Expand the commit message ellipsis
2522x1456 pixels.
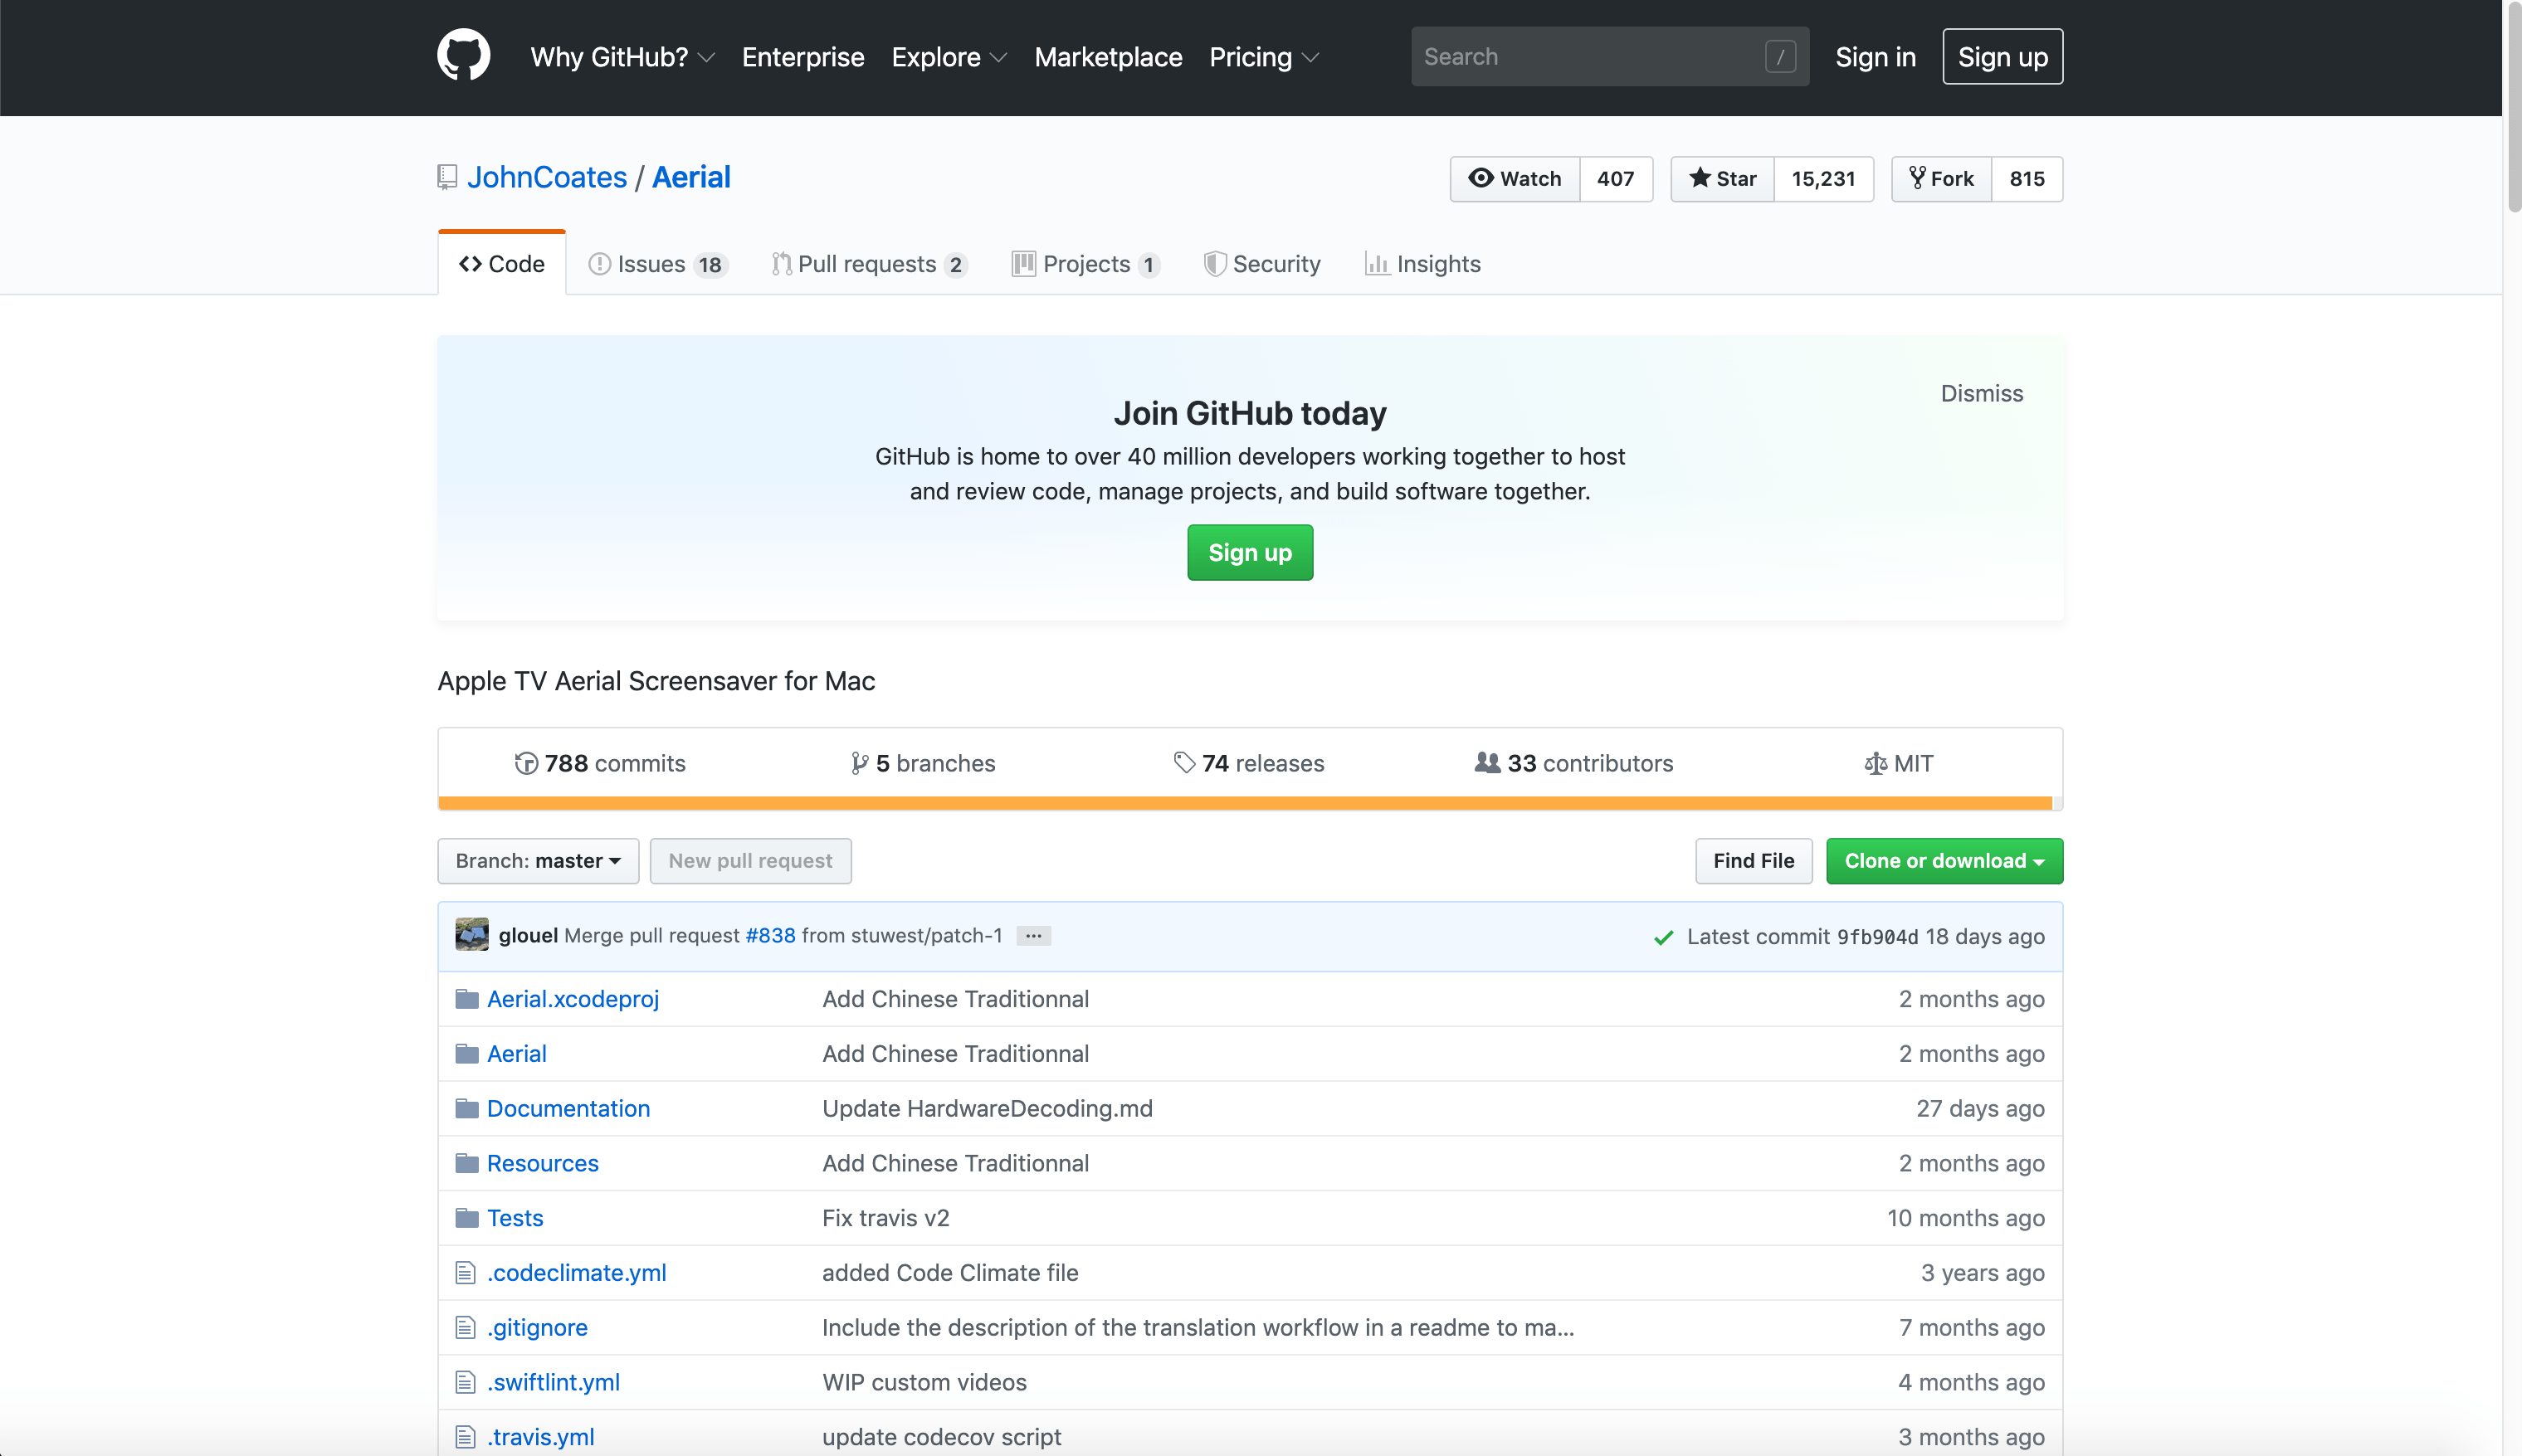click(x=1033, y=936)
